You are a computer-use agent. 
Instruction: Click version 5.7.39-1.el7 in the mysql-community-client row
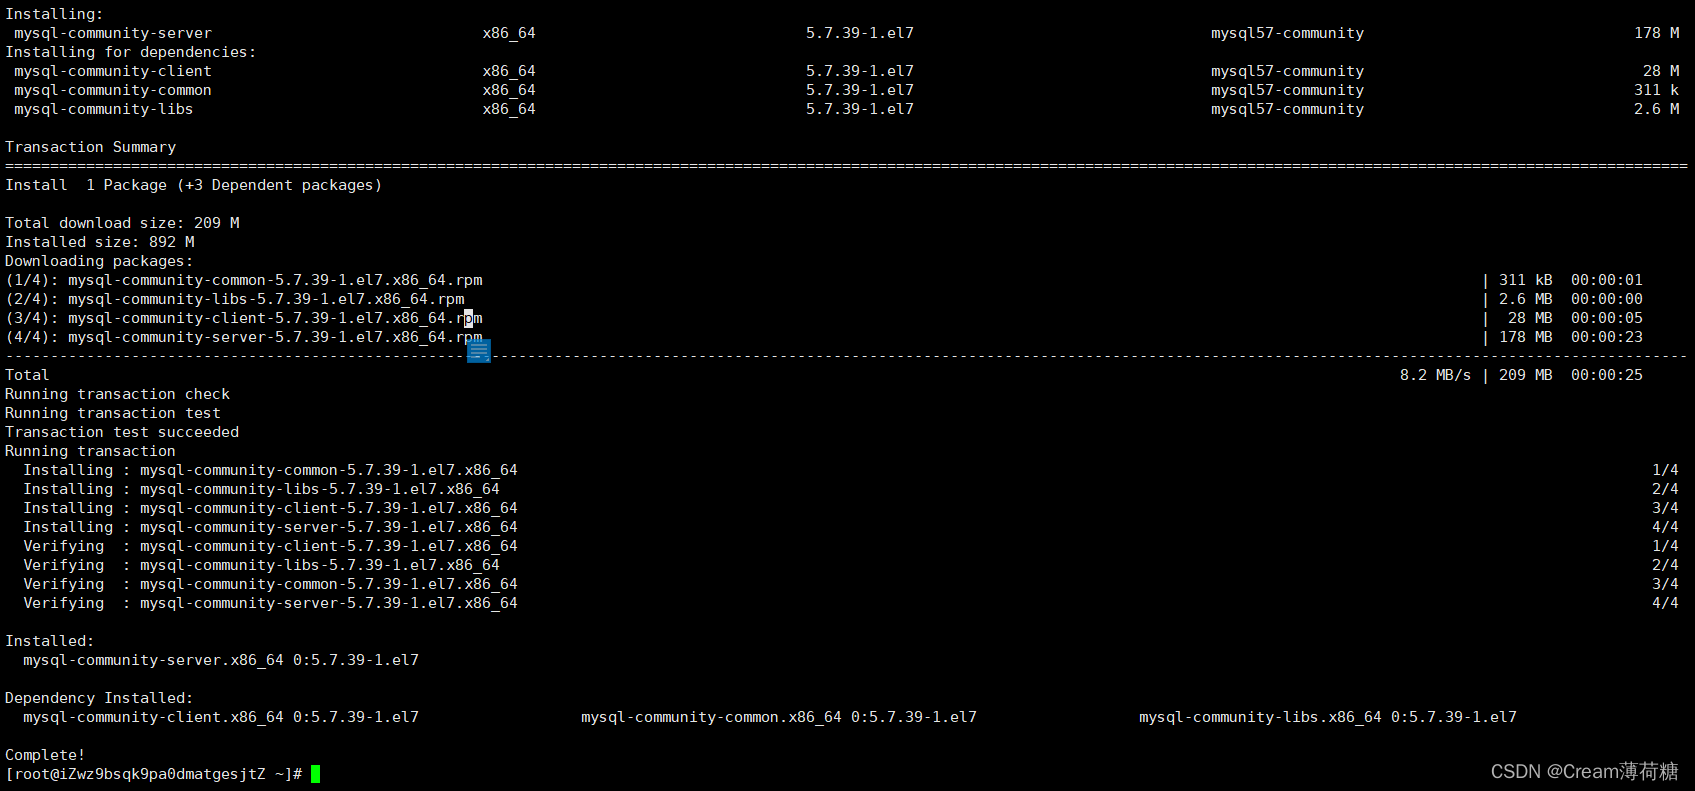(x=860, y=71)
